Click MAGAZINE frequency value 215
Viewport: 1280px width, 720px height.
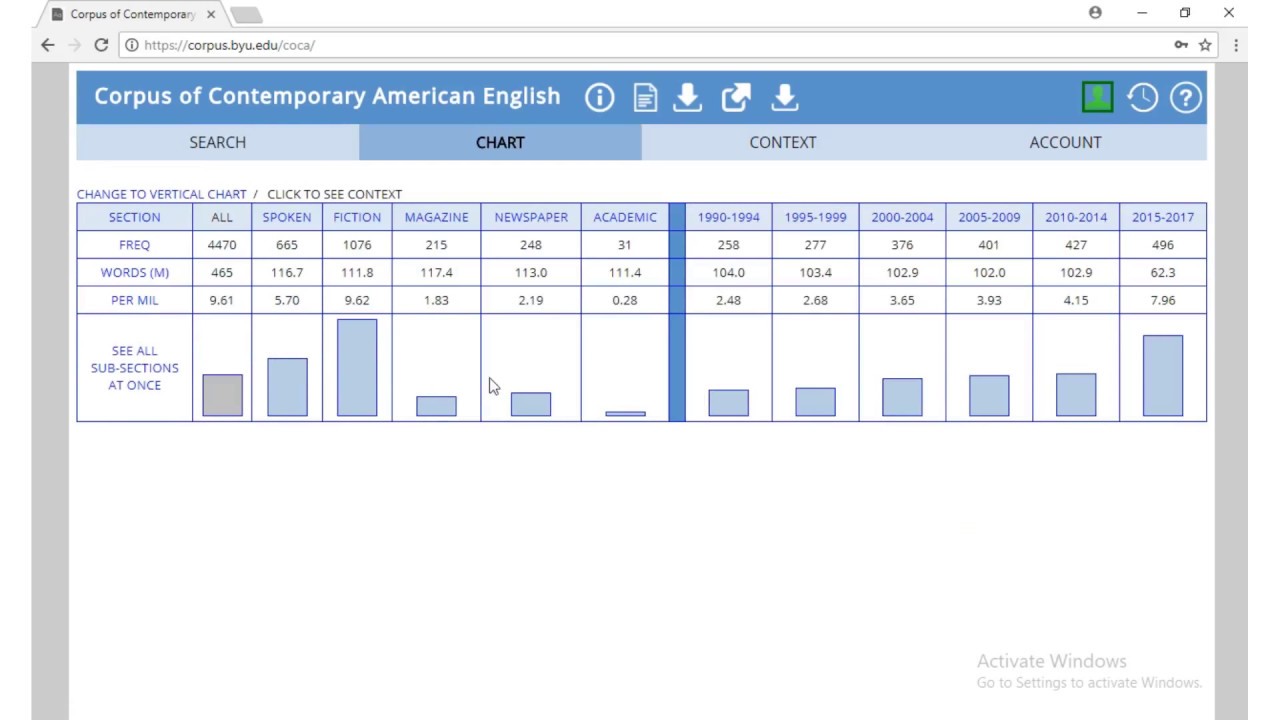click(x=436, y=245)
